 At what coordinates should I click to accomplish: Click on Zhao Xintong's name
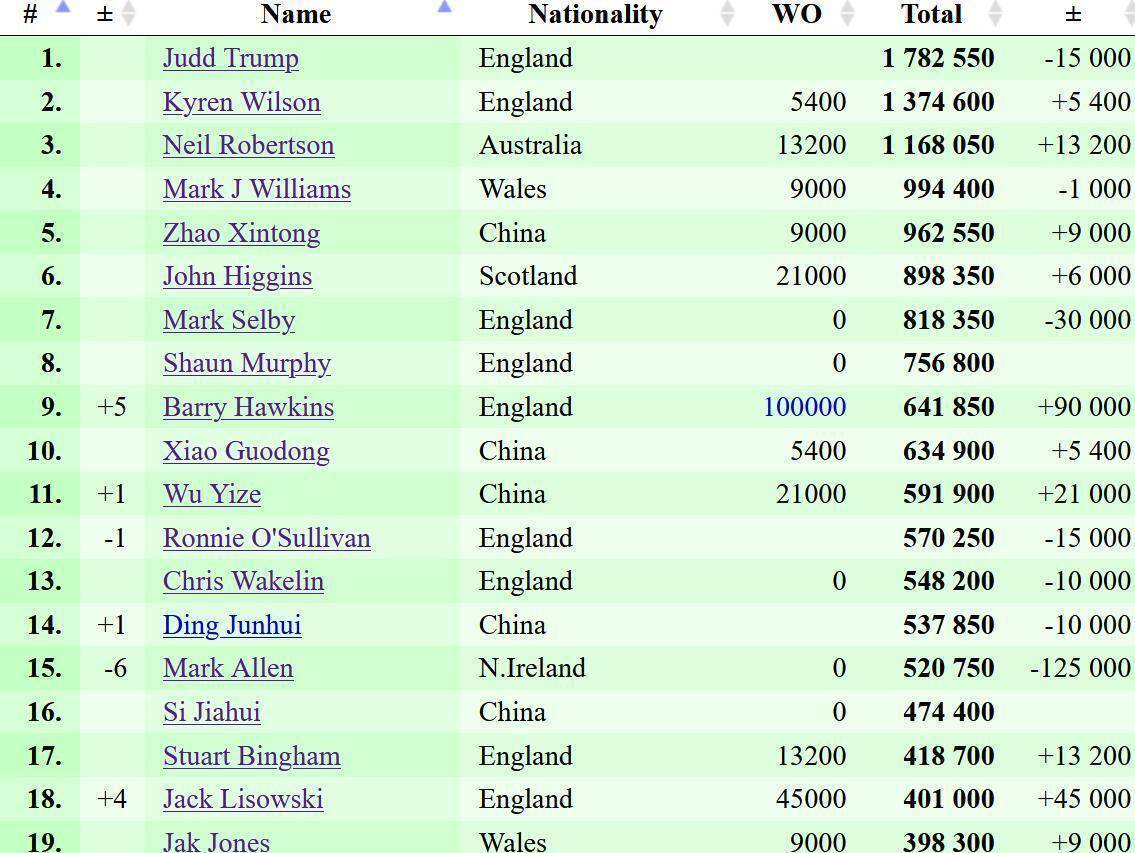tap(242, 233)
